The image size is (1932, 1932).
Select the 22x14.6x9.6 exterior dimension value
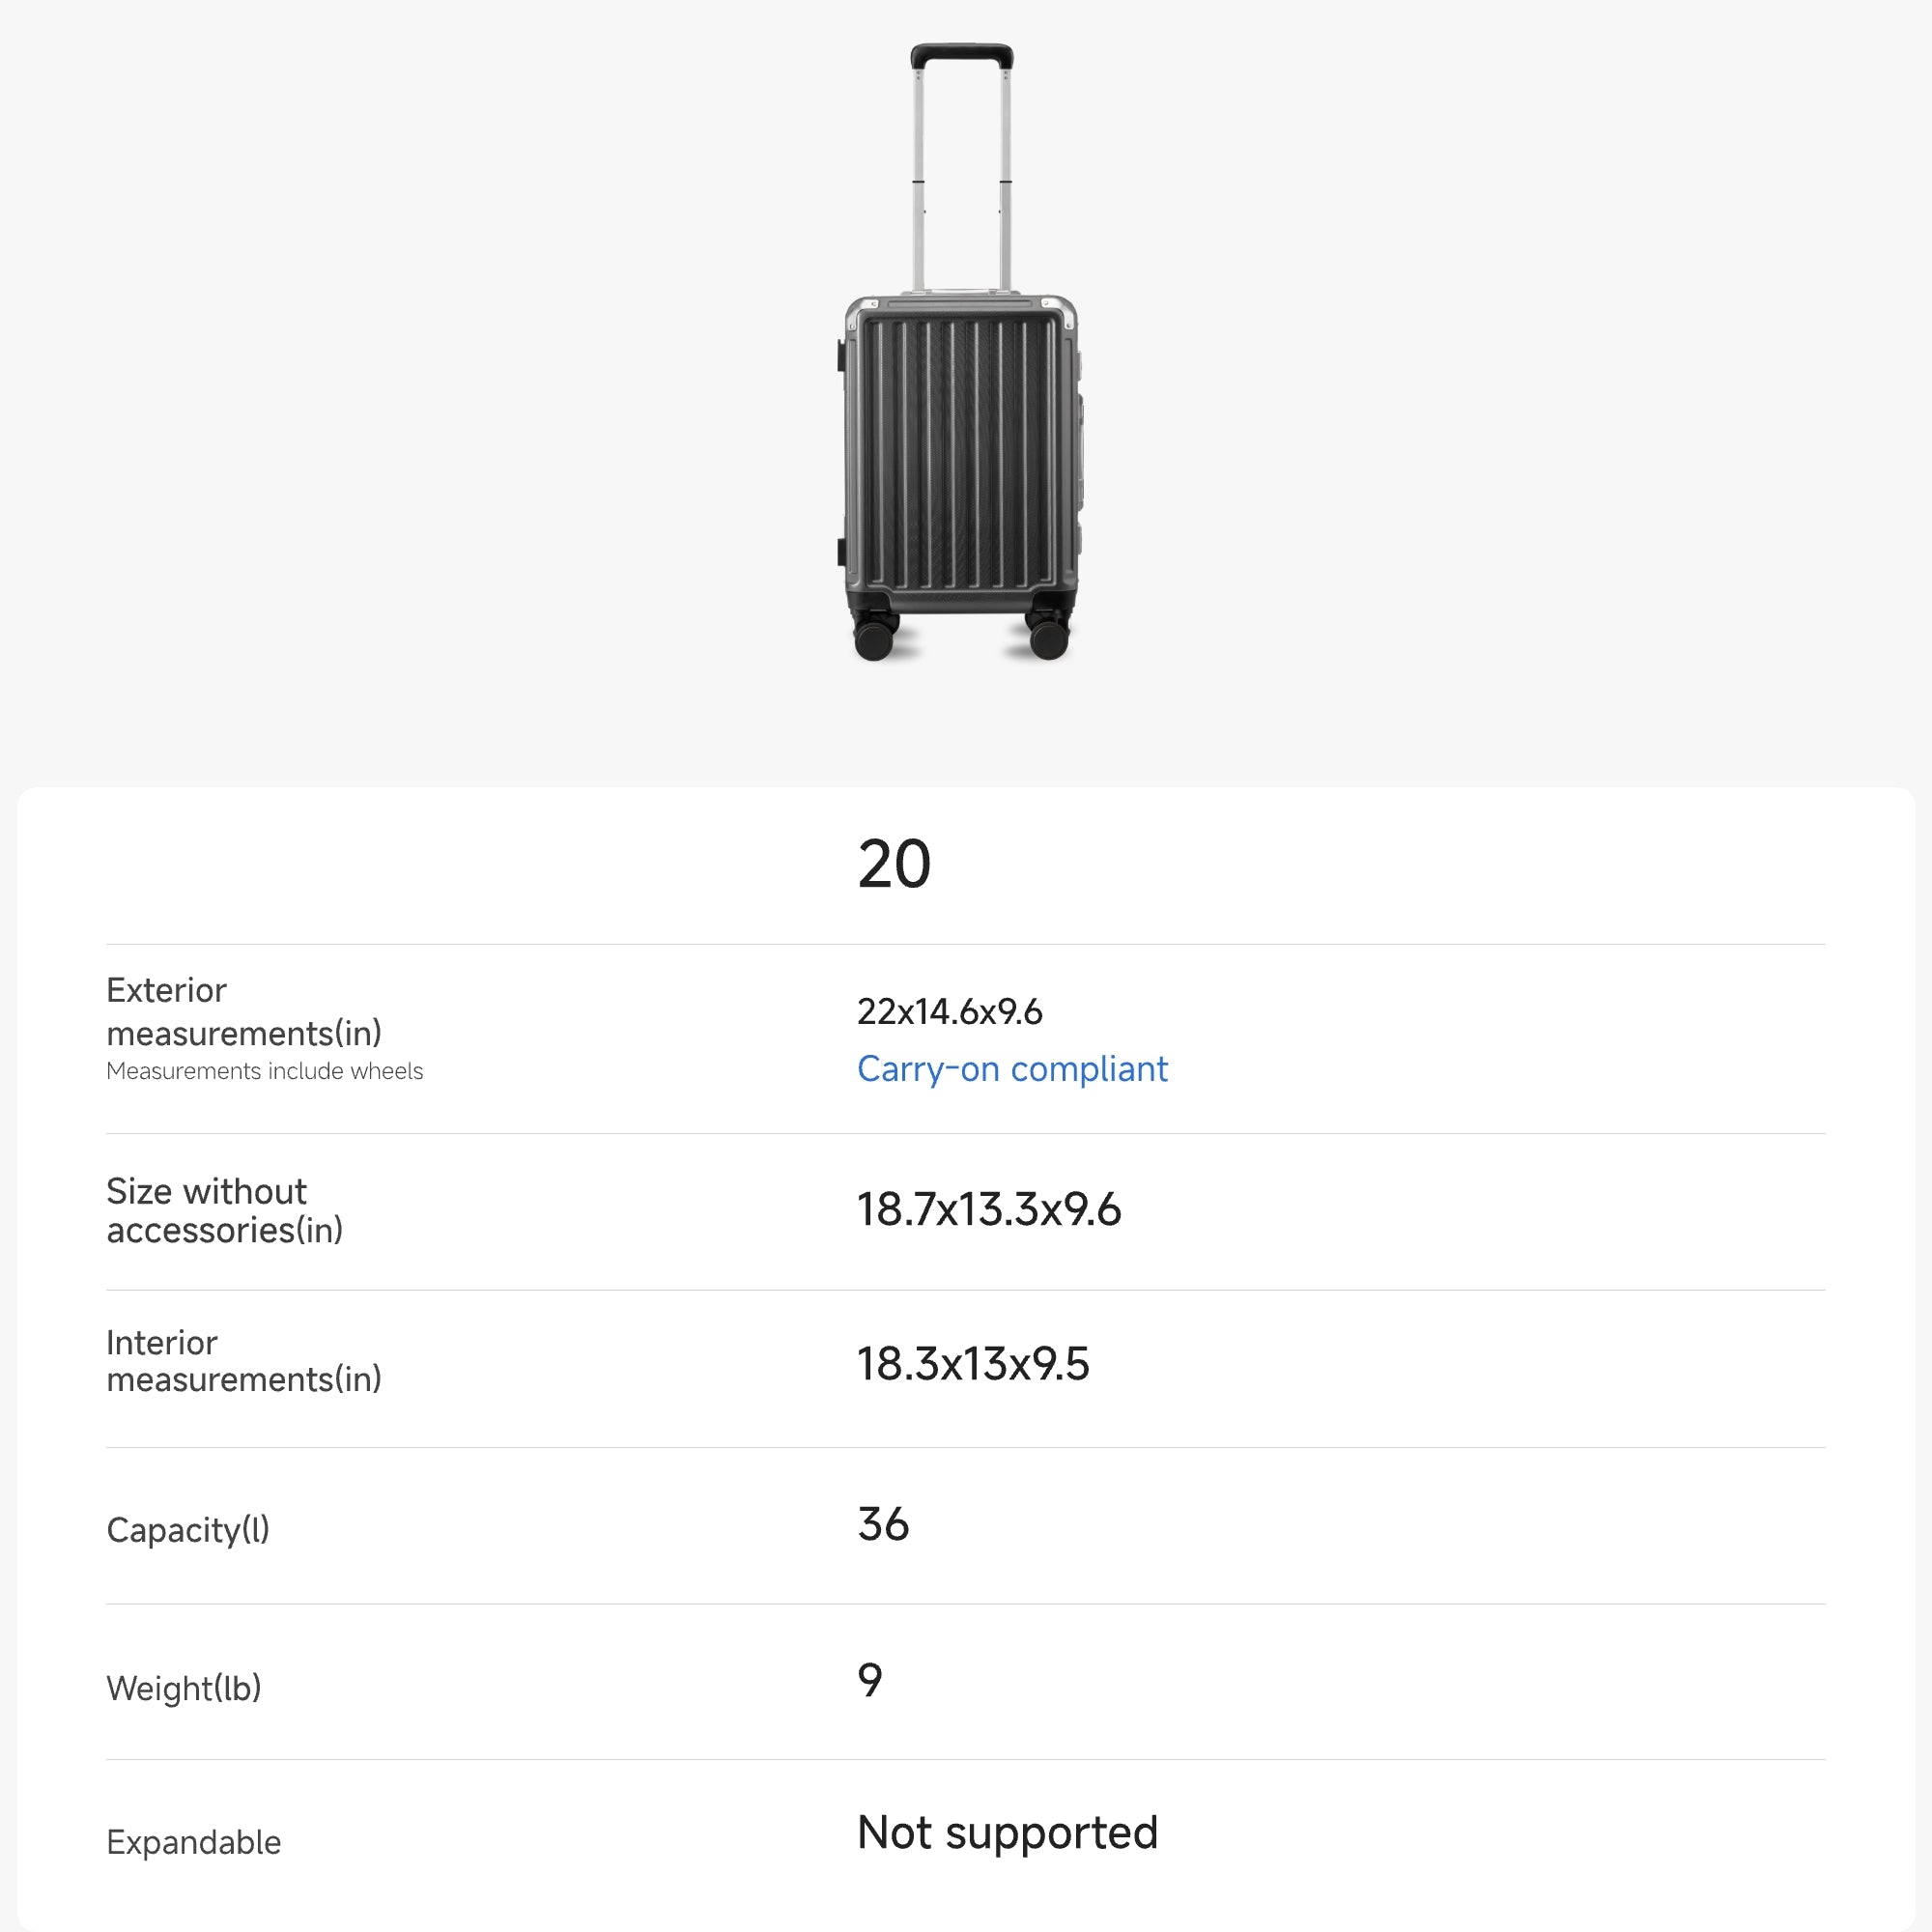949,1012
